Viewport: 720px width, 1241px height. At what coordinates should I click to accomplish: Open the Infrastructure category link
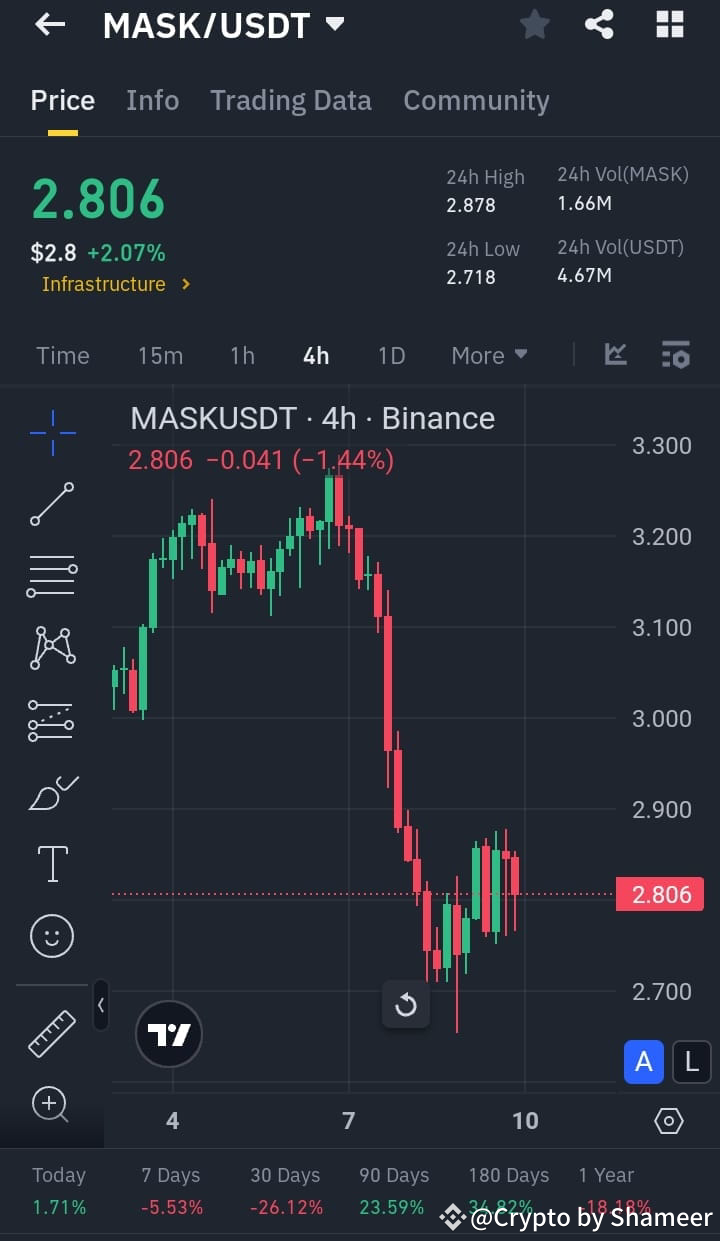point(104,284)
